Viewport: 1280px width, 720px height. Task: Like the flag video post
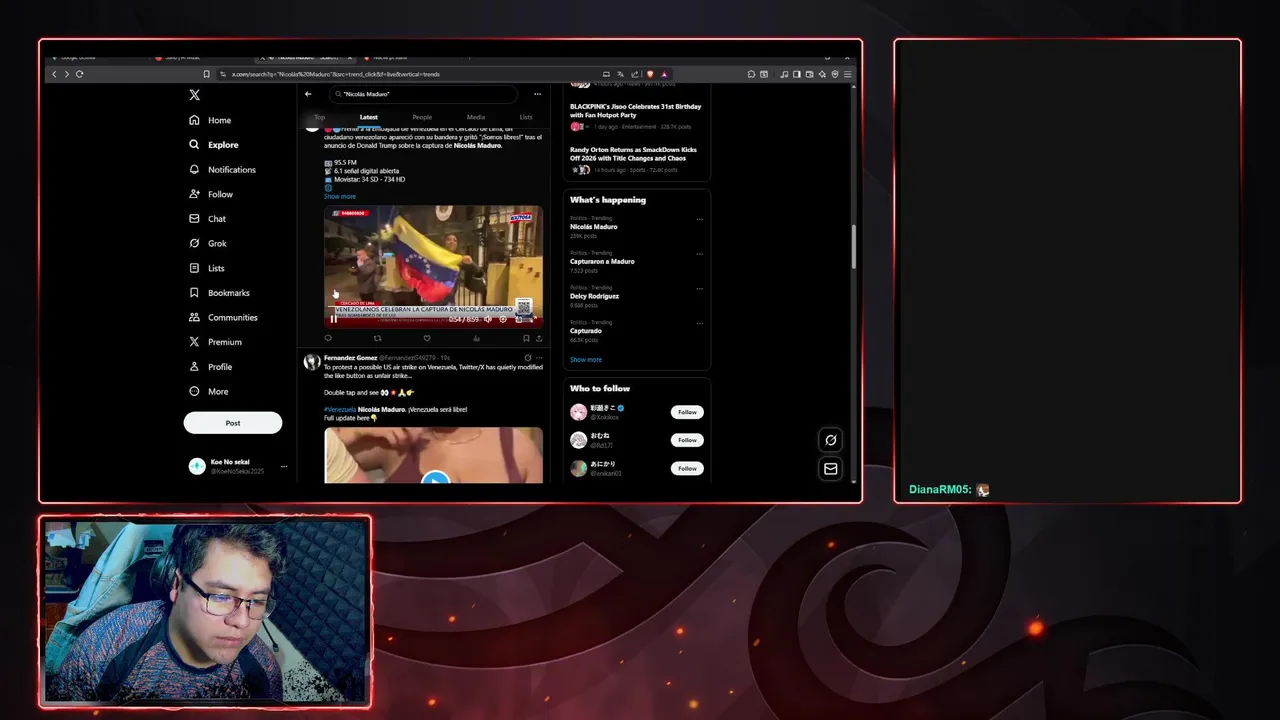(x=427, y=338)
